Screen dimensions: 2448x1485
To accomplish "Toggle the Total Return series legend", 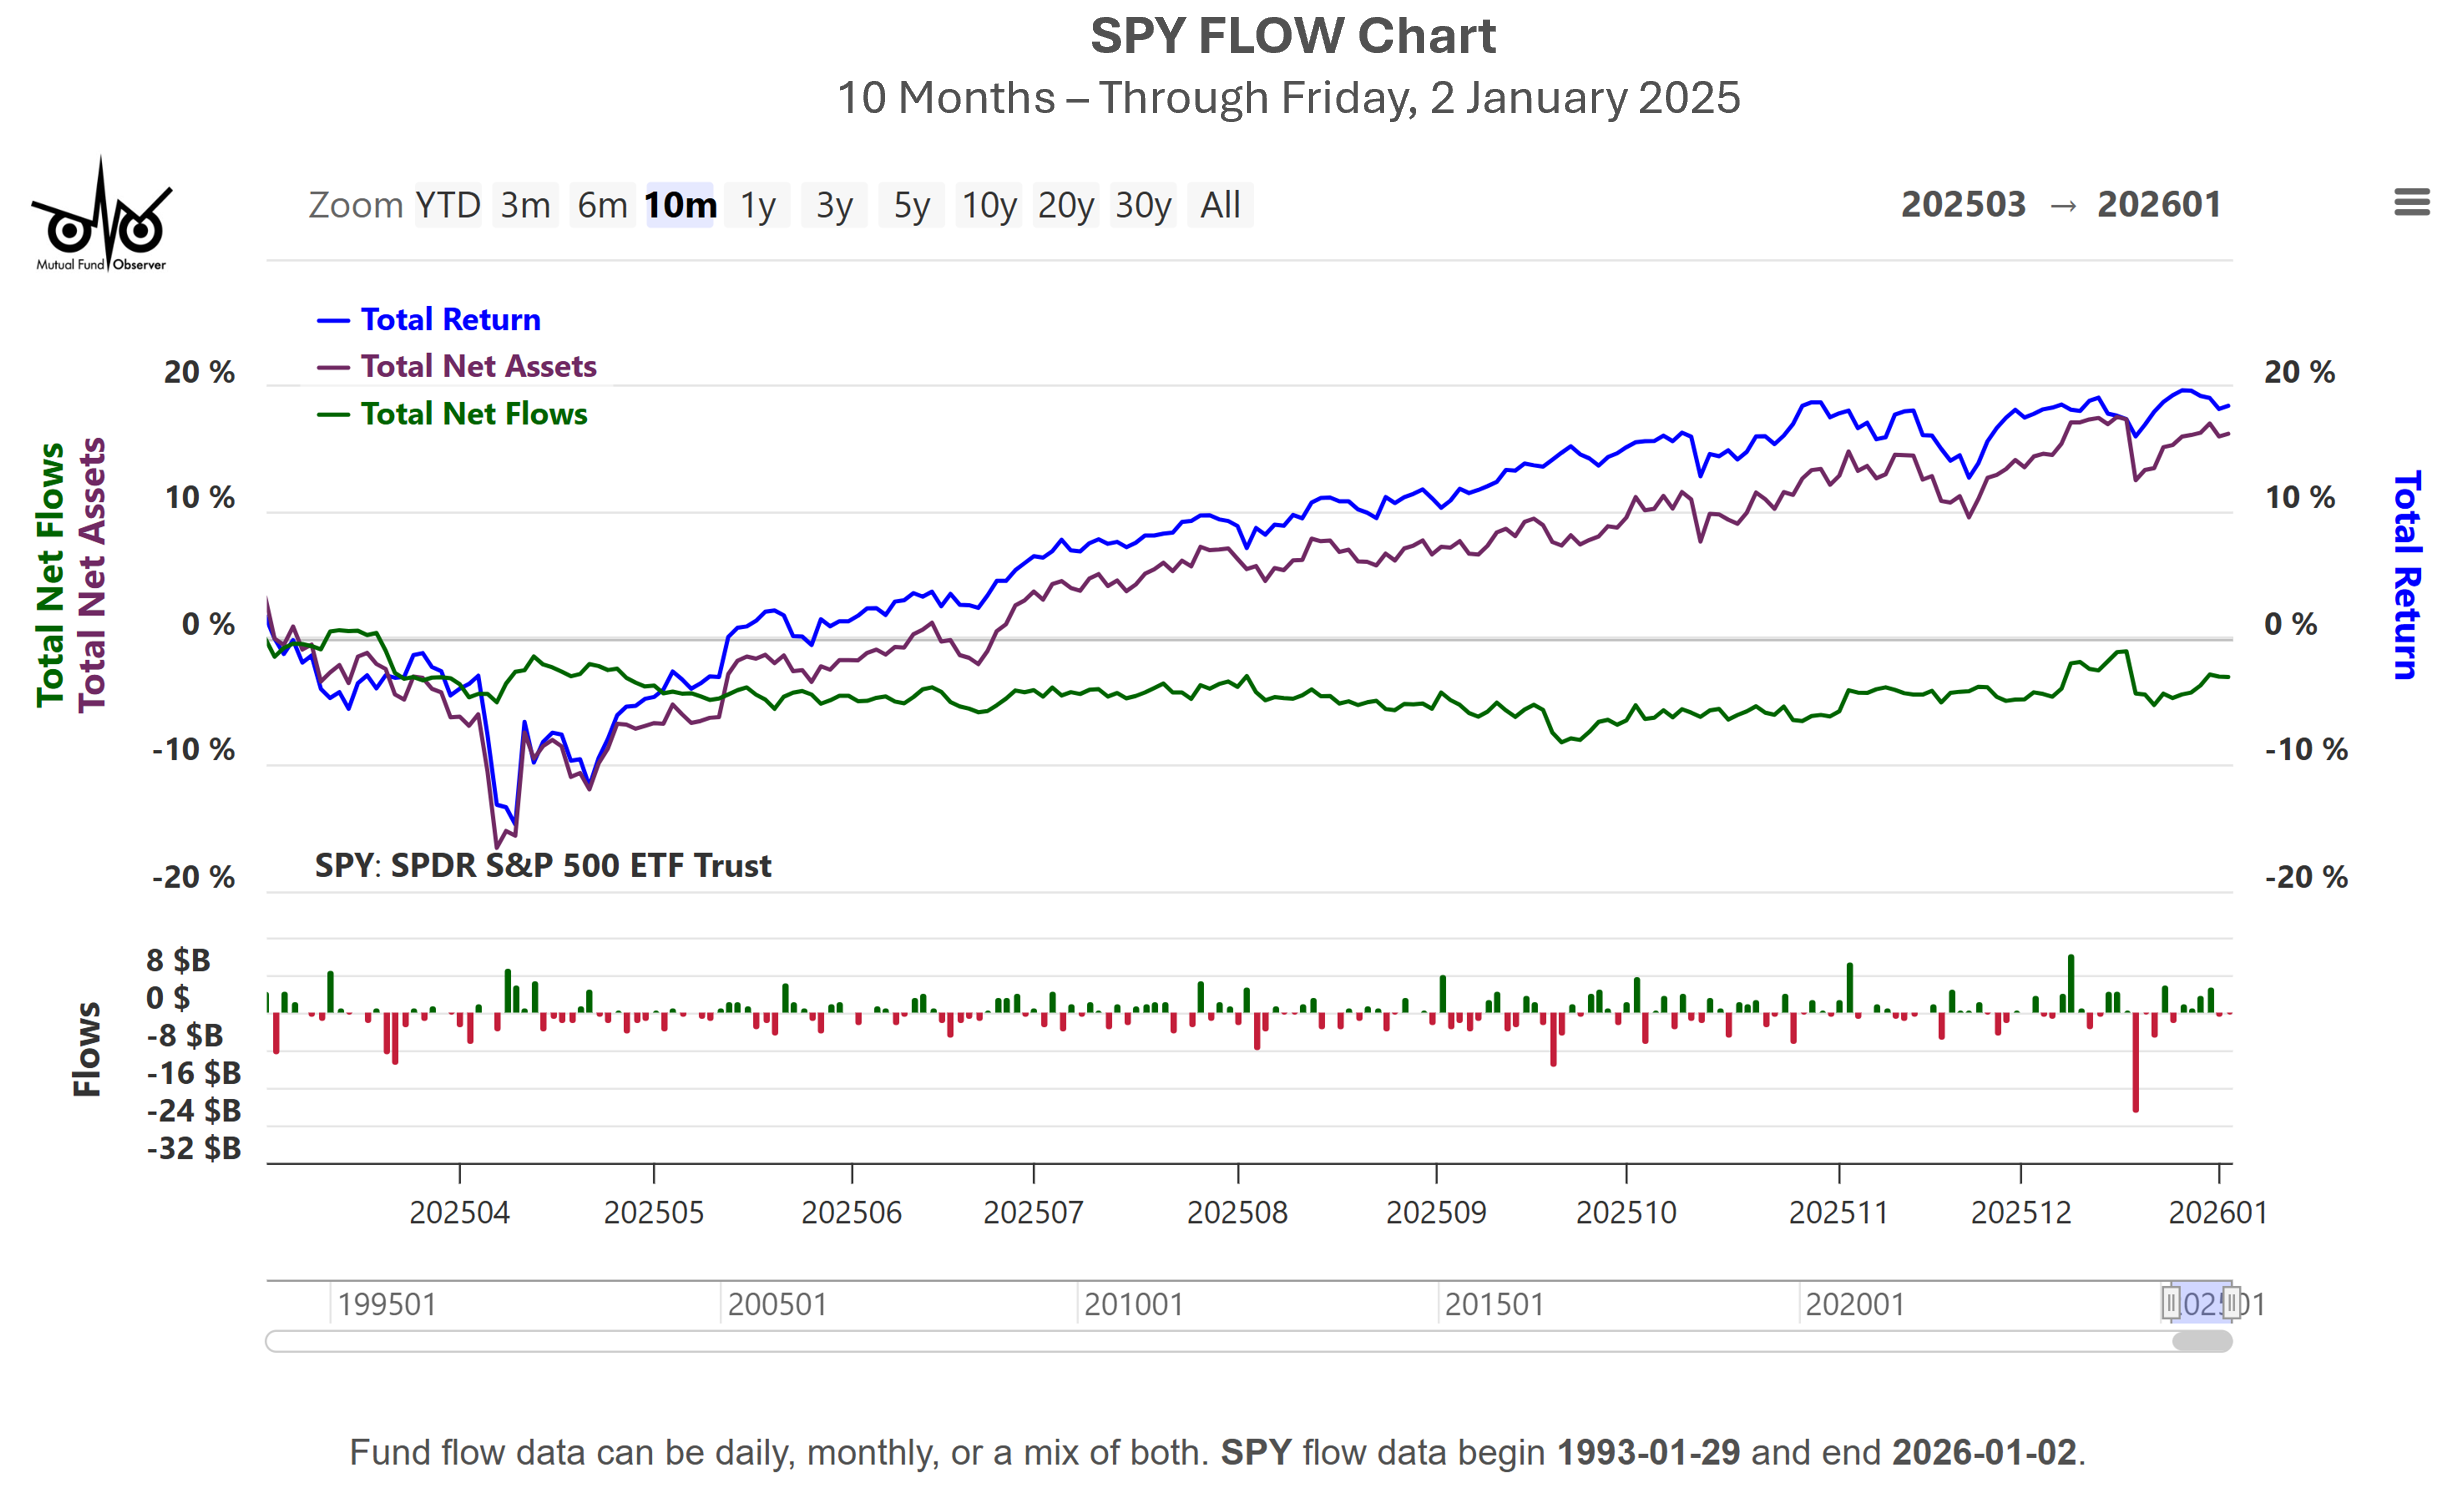I will (x=449, y=319).
